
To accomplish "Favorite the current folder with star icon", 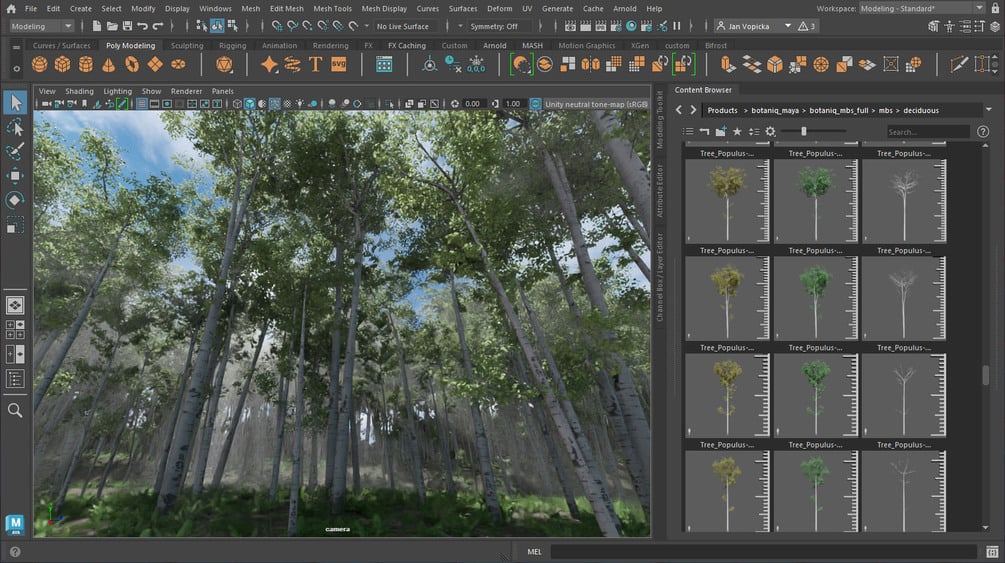I will [x=737, y=131].
